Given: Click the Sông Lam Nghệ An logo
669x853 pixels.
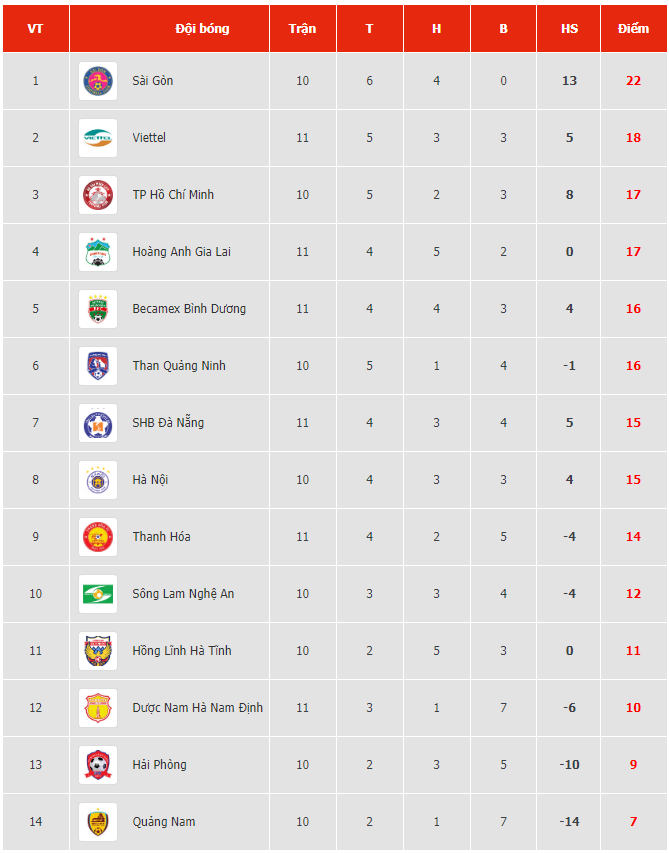Looking at the screenshot, I should (98, 594).
